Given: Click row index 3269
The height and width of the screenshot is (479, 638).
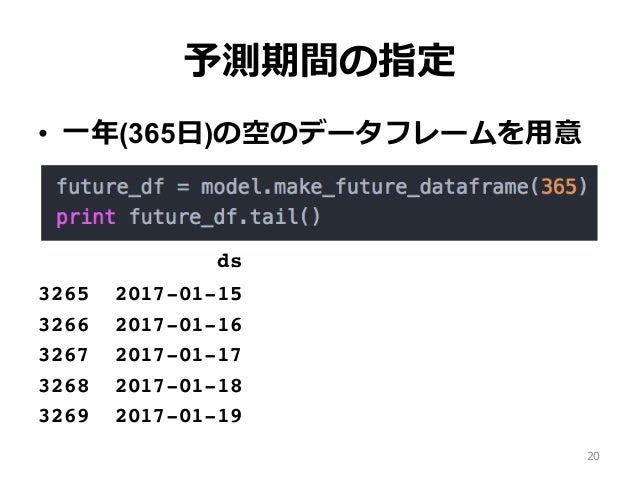Looking at the screenshot, I should point(64,416).
